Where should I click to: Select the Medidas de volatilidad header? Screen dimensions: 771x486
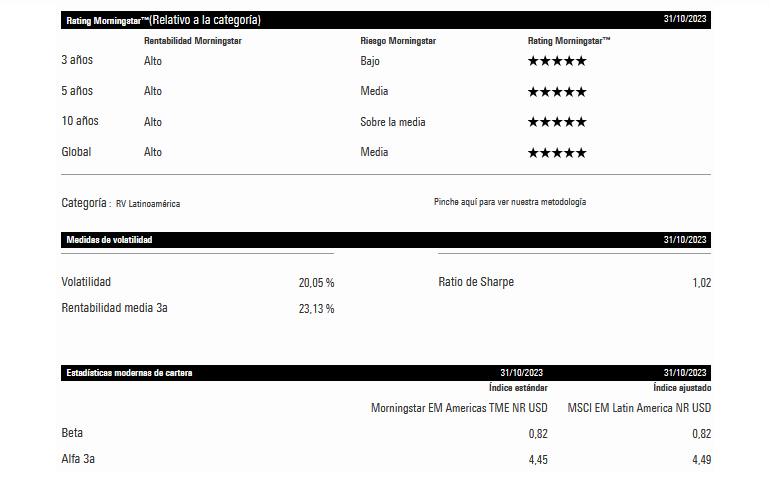[x=110, y=240]
